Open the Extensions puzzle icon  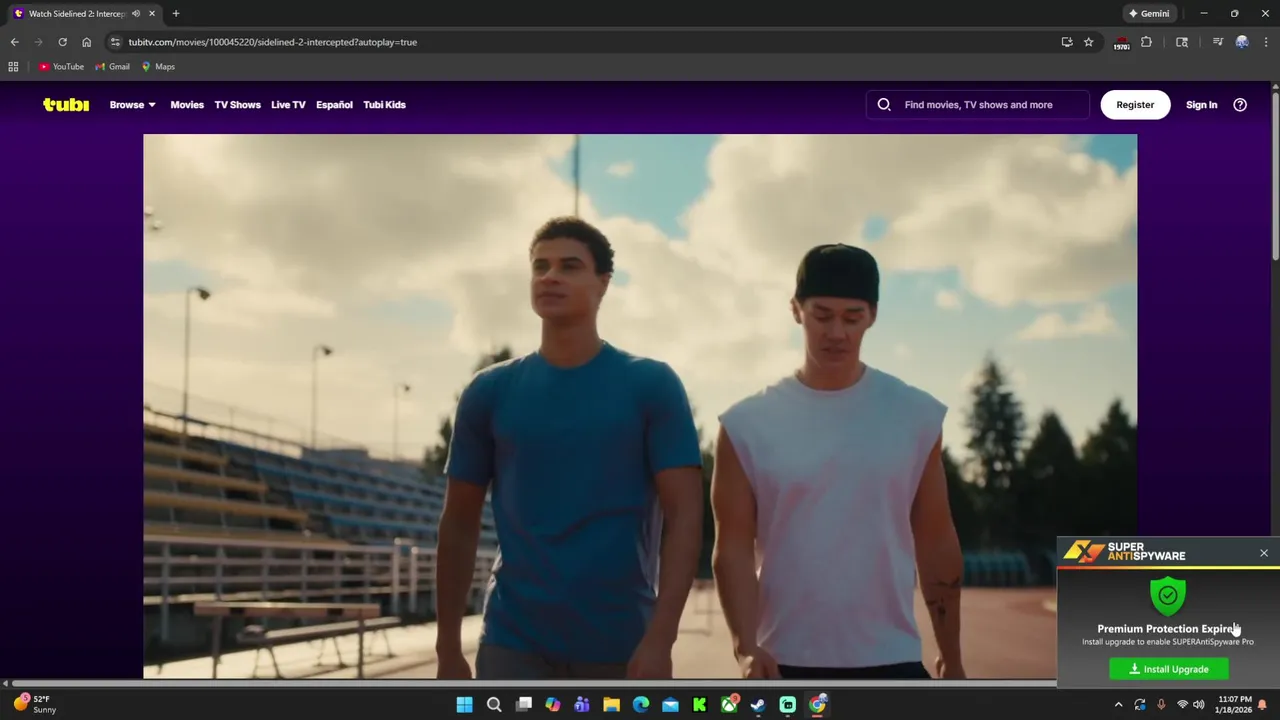(1146, 42)
